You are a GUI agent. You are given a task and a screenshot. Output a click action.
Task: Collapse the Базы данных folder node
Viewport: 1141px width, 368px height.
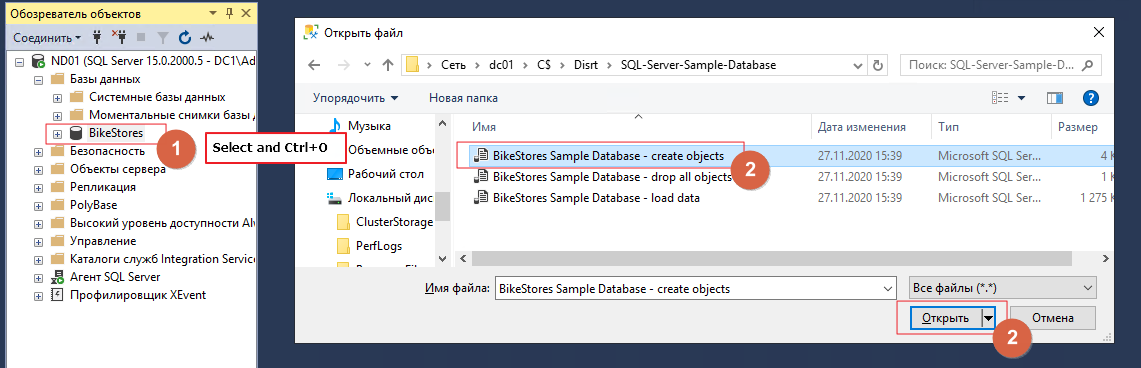point(39,79)
